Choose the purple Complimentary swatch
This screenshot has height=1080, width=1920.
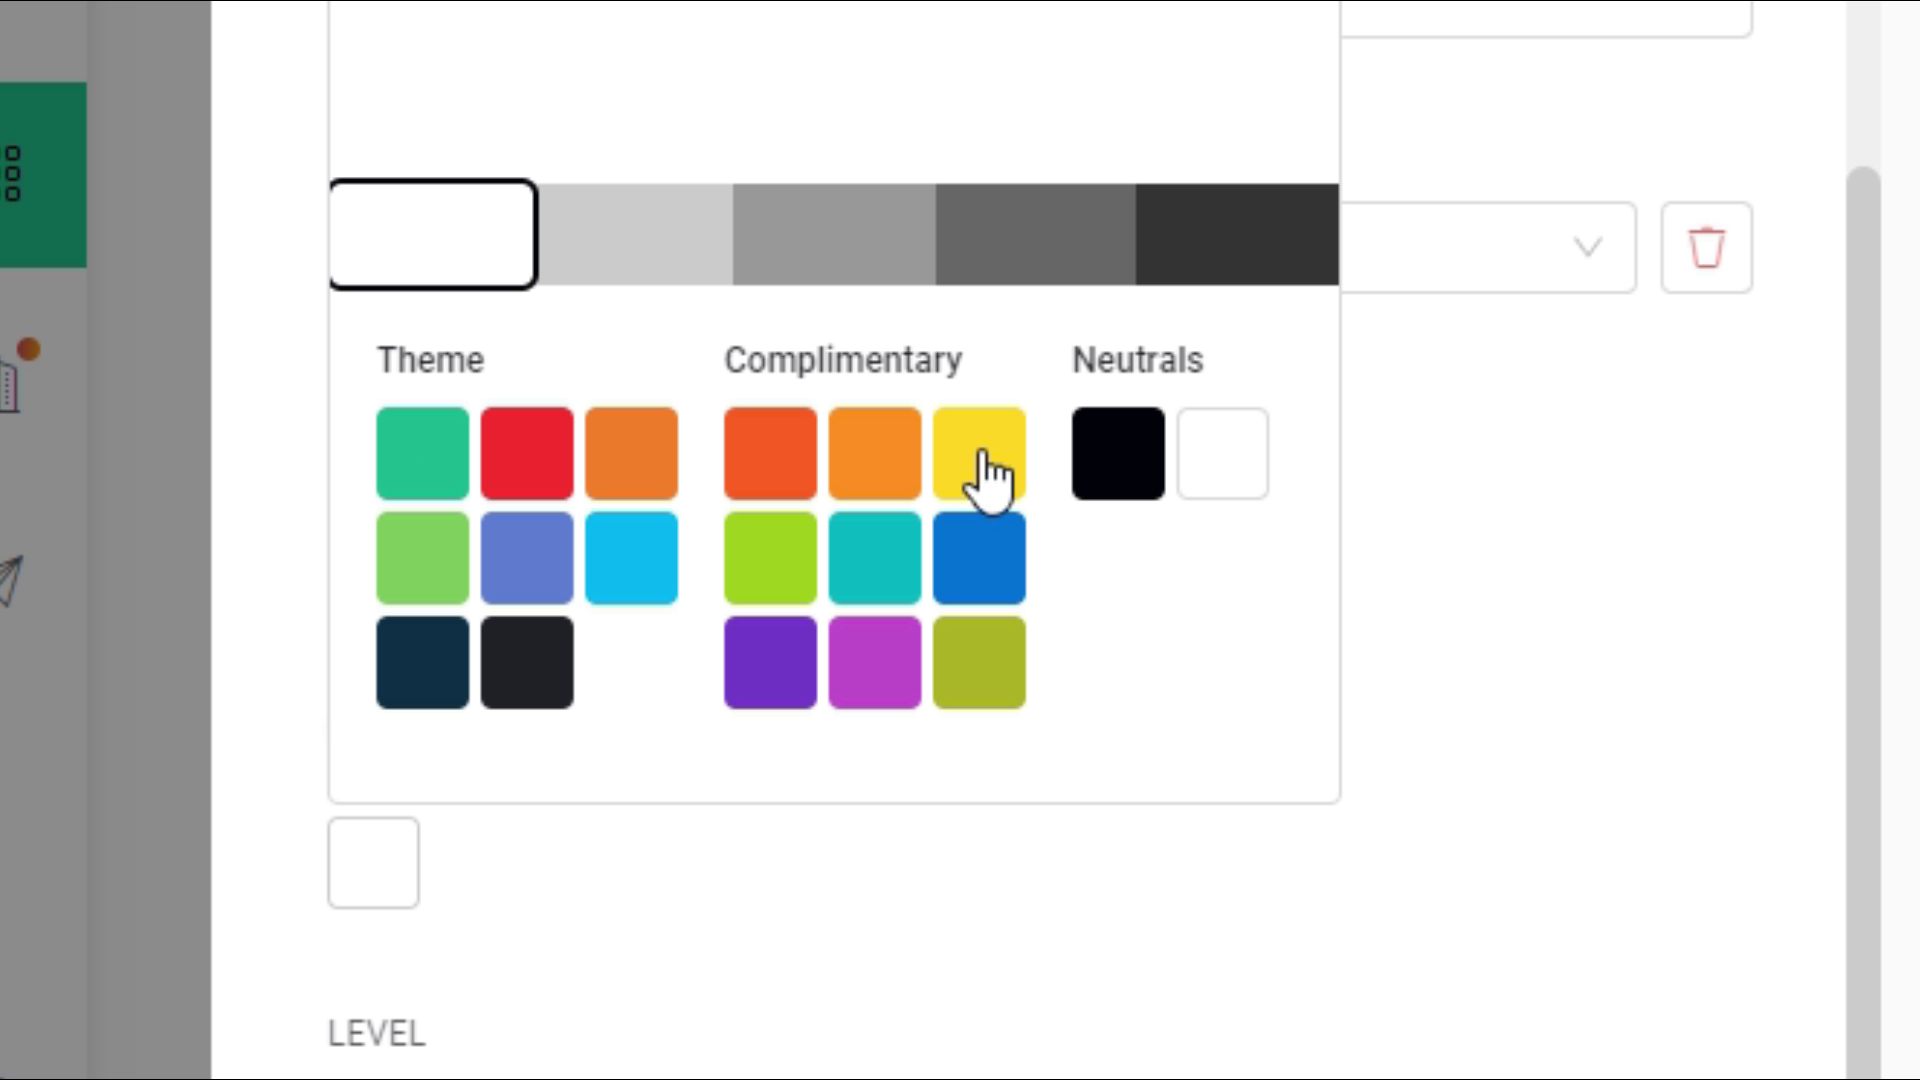tap(770, 662)
